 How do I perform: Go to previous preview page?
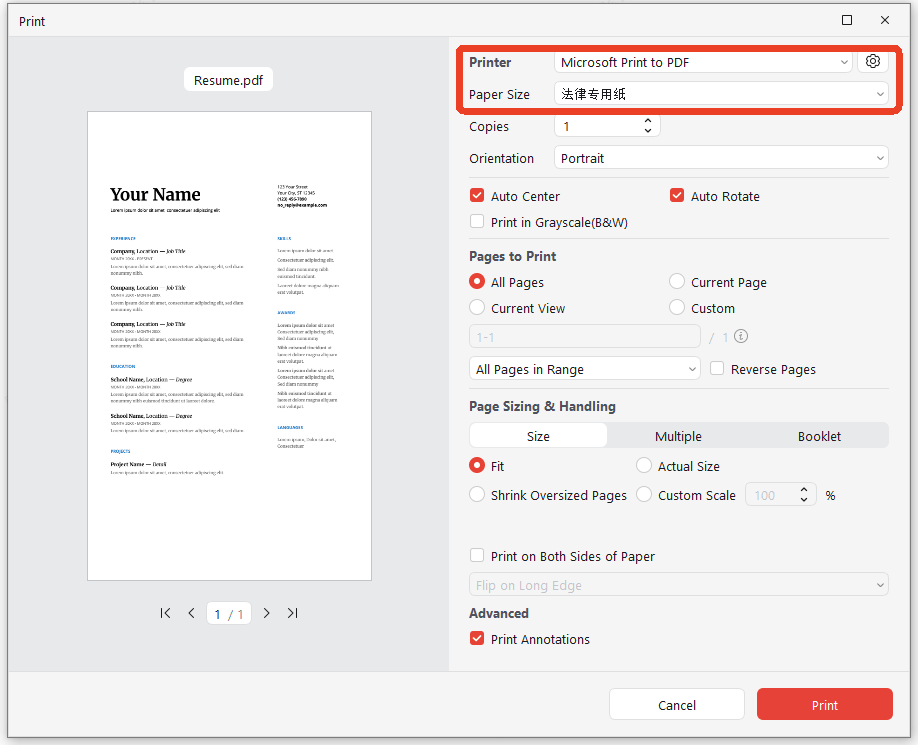tap(191, 613)
